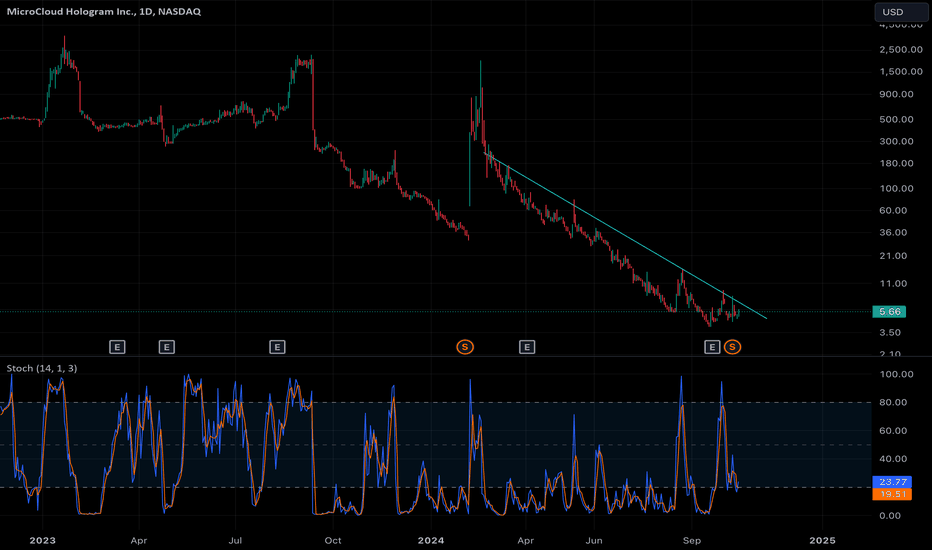This screenshot has height=550, width=932.
Task: Click the 2,500.00 price axis label
Action: point(901,49)
